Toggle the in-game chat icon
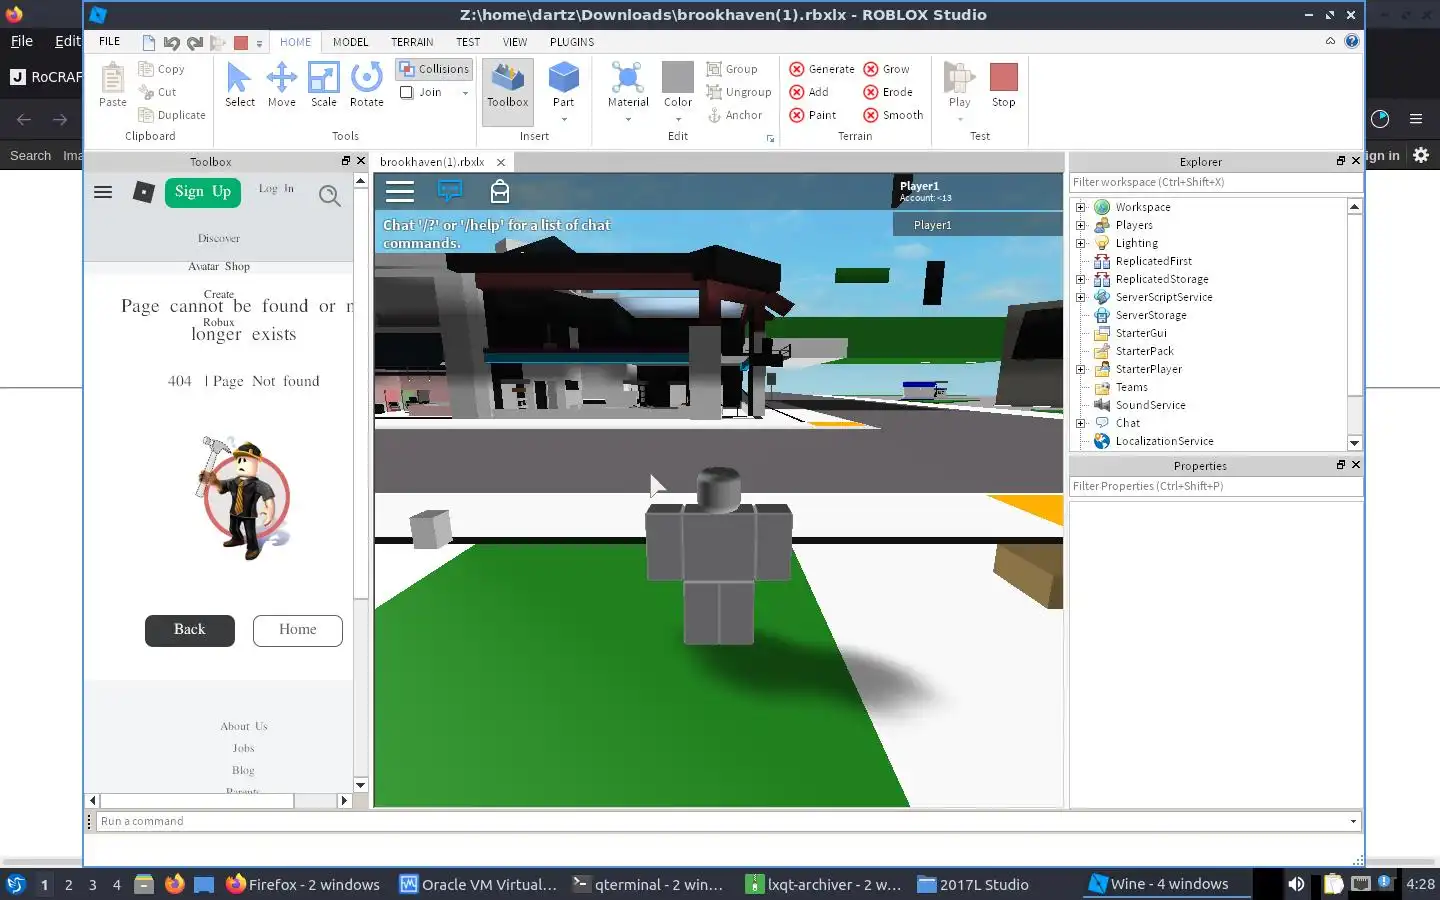 [x=450, y=191]
